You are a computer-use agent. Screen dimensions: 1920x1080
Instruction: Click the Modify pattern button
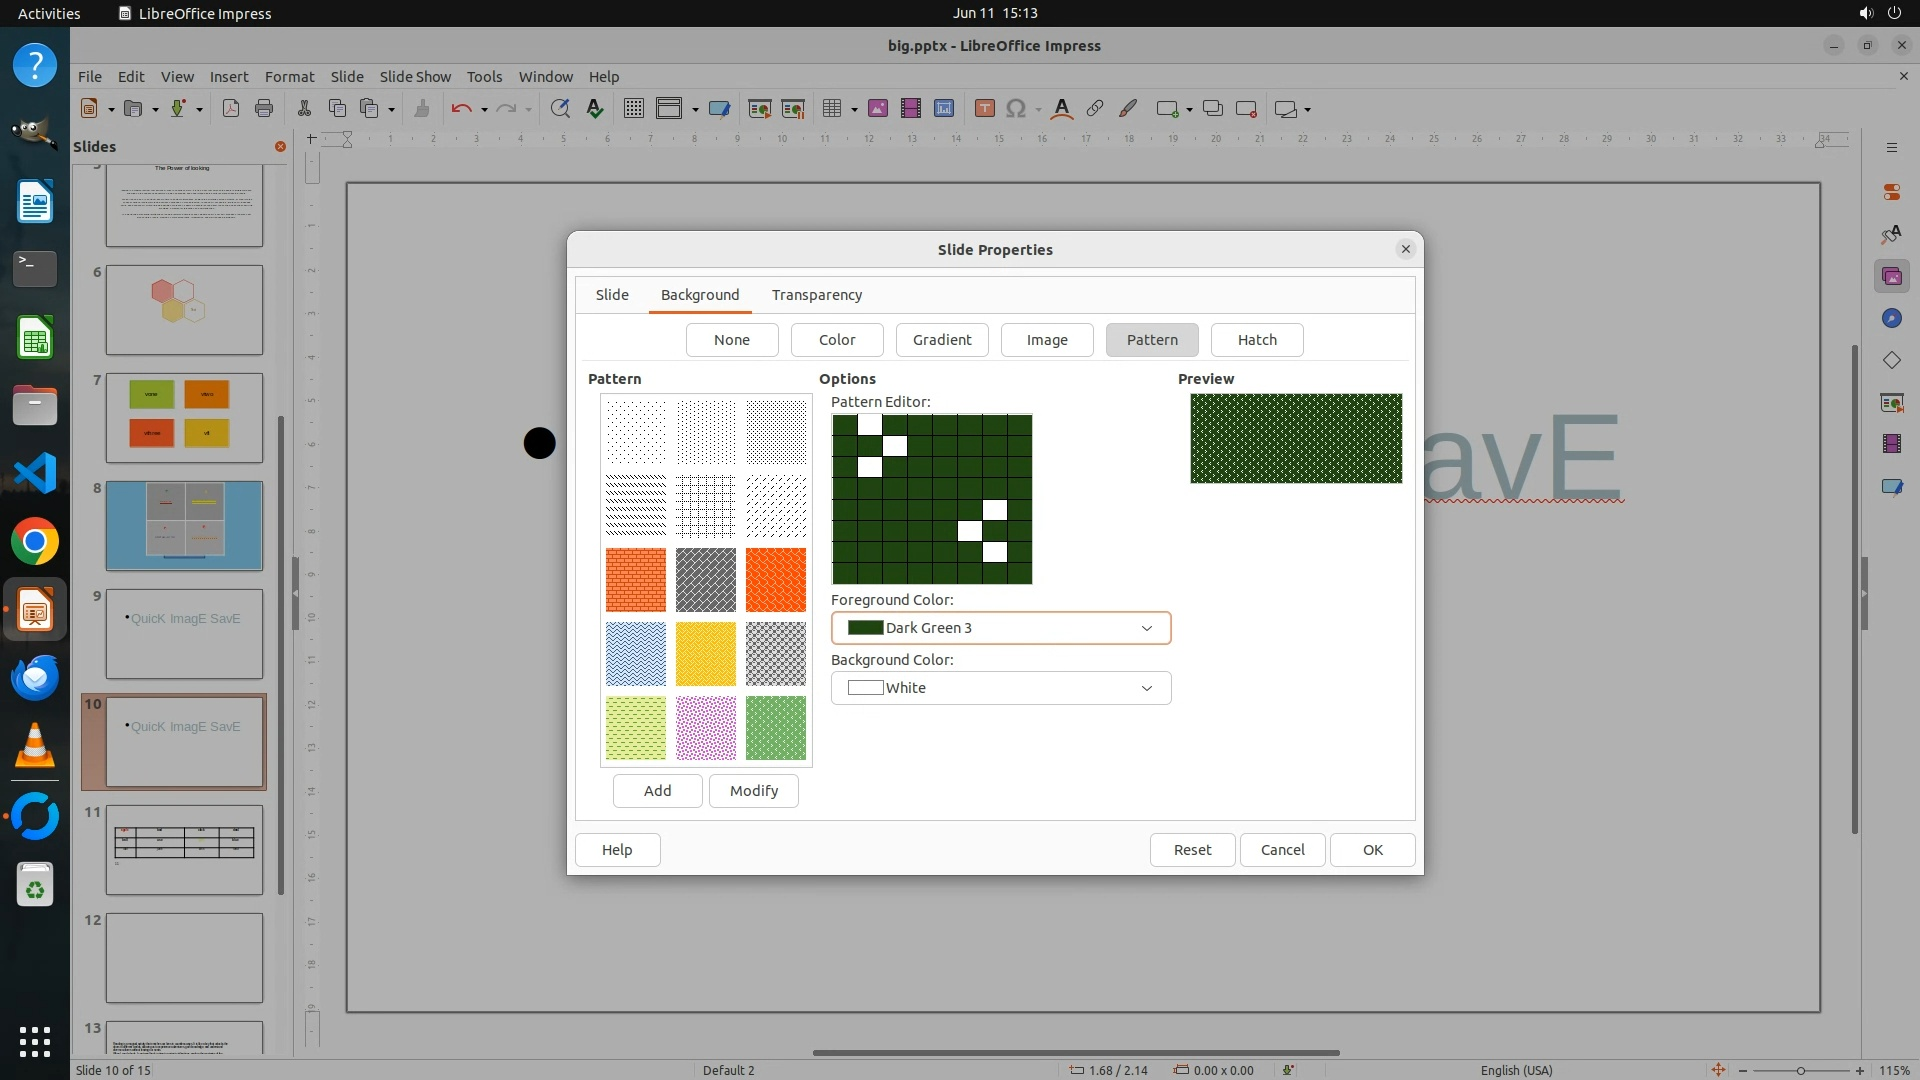point(753,791)
